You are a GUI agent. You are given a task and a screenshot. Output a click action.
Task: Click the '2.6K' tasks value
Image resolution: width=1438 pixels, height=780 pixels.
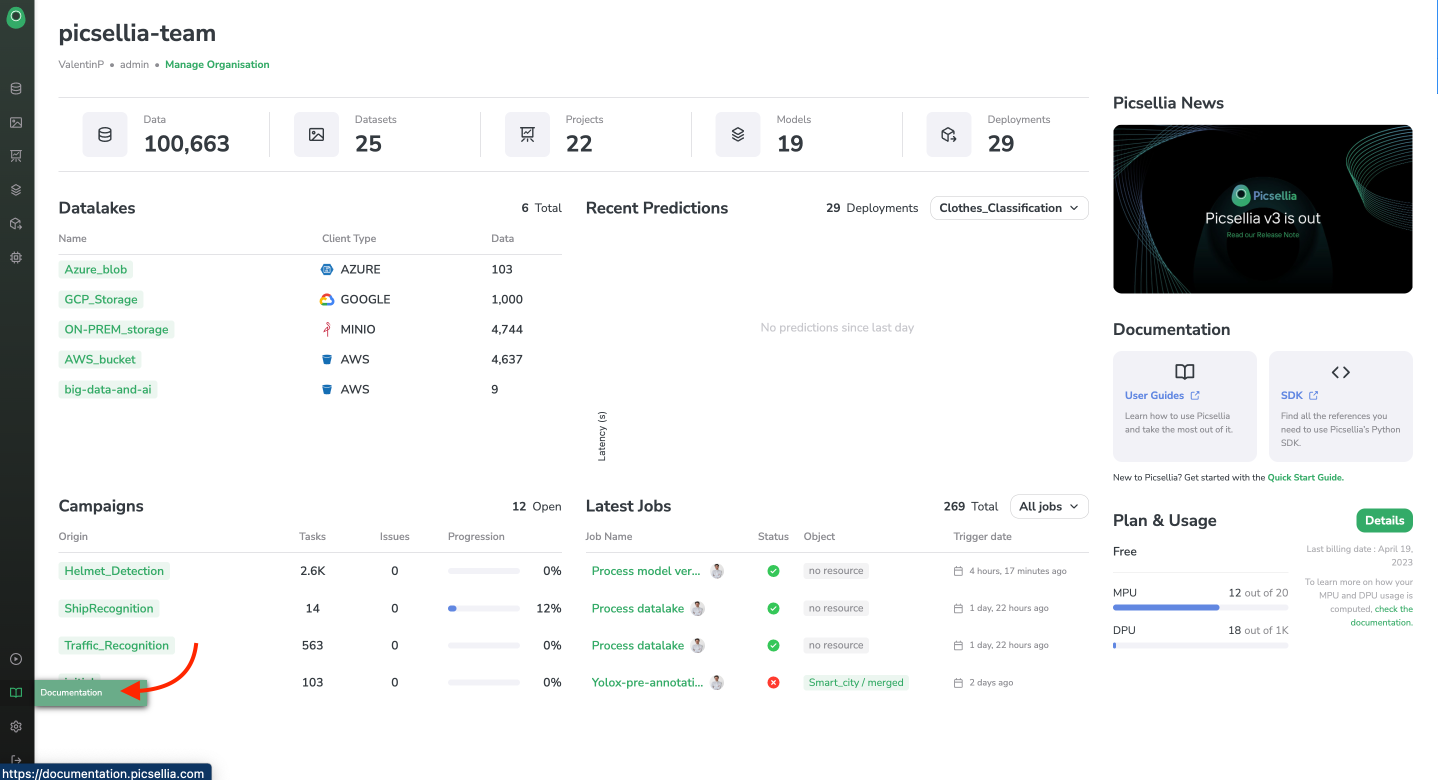[x=313, y=571]
